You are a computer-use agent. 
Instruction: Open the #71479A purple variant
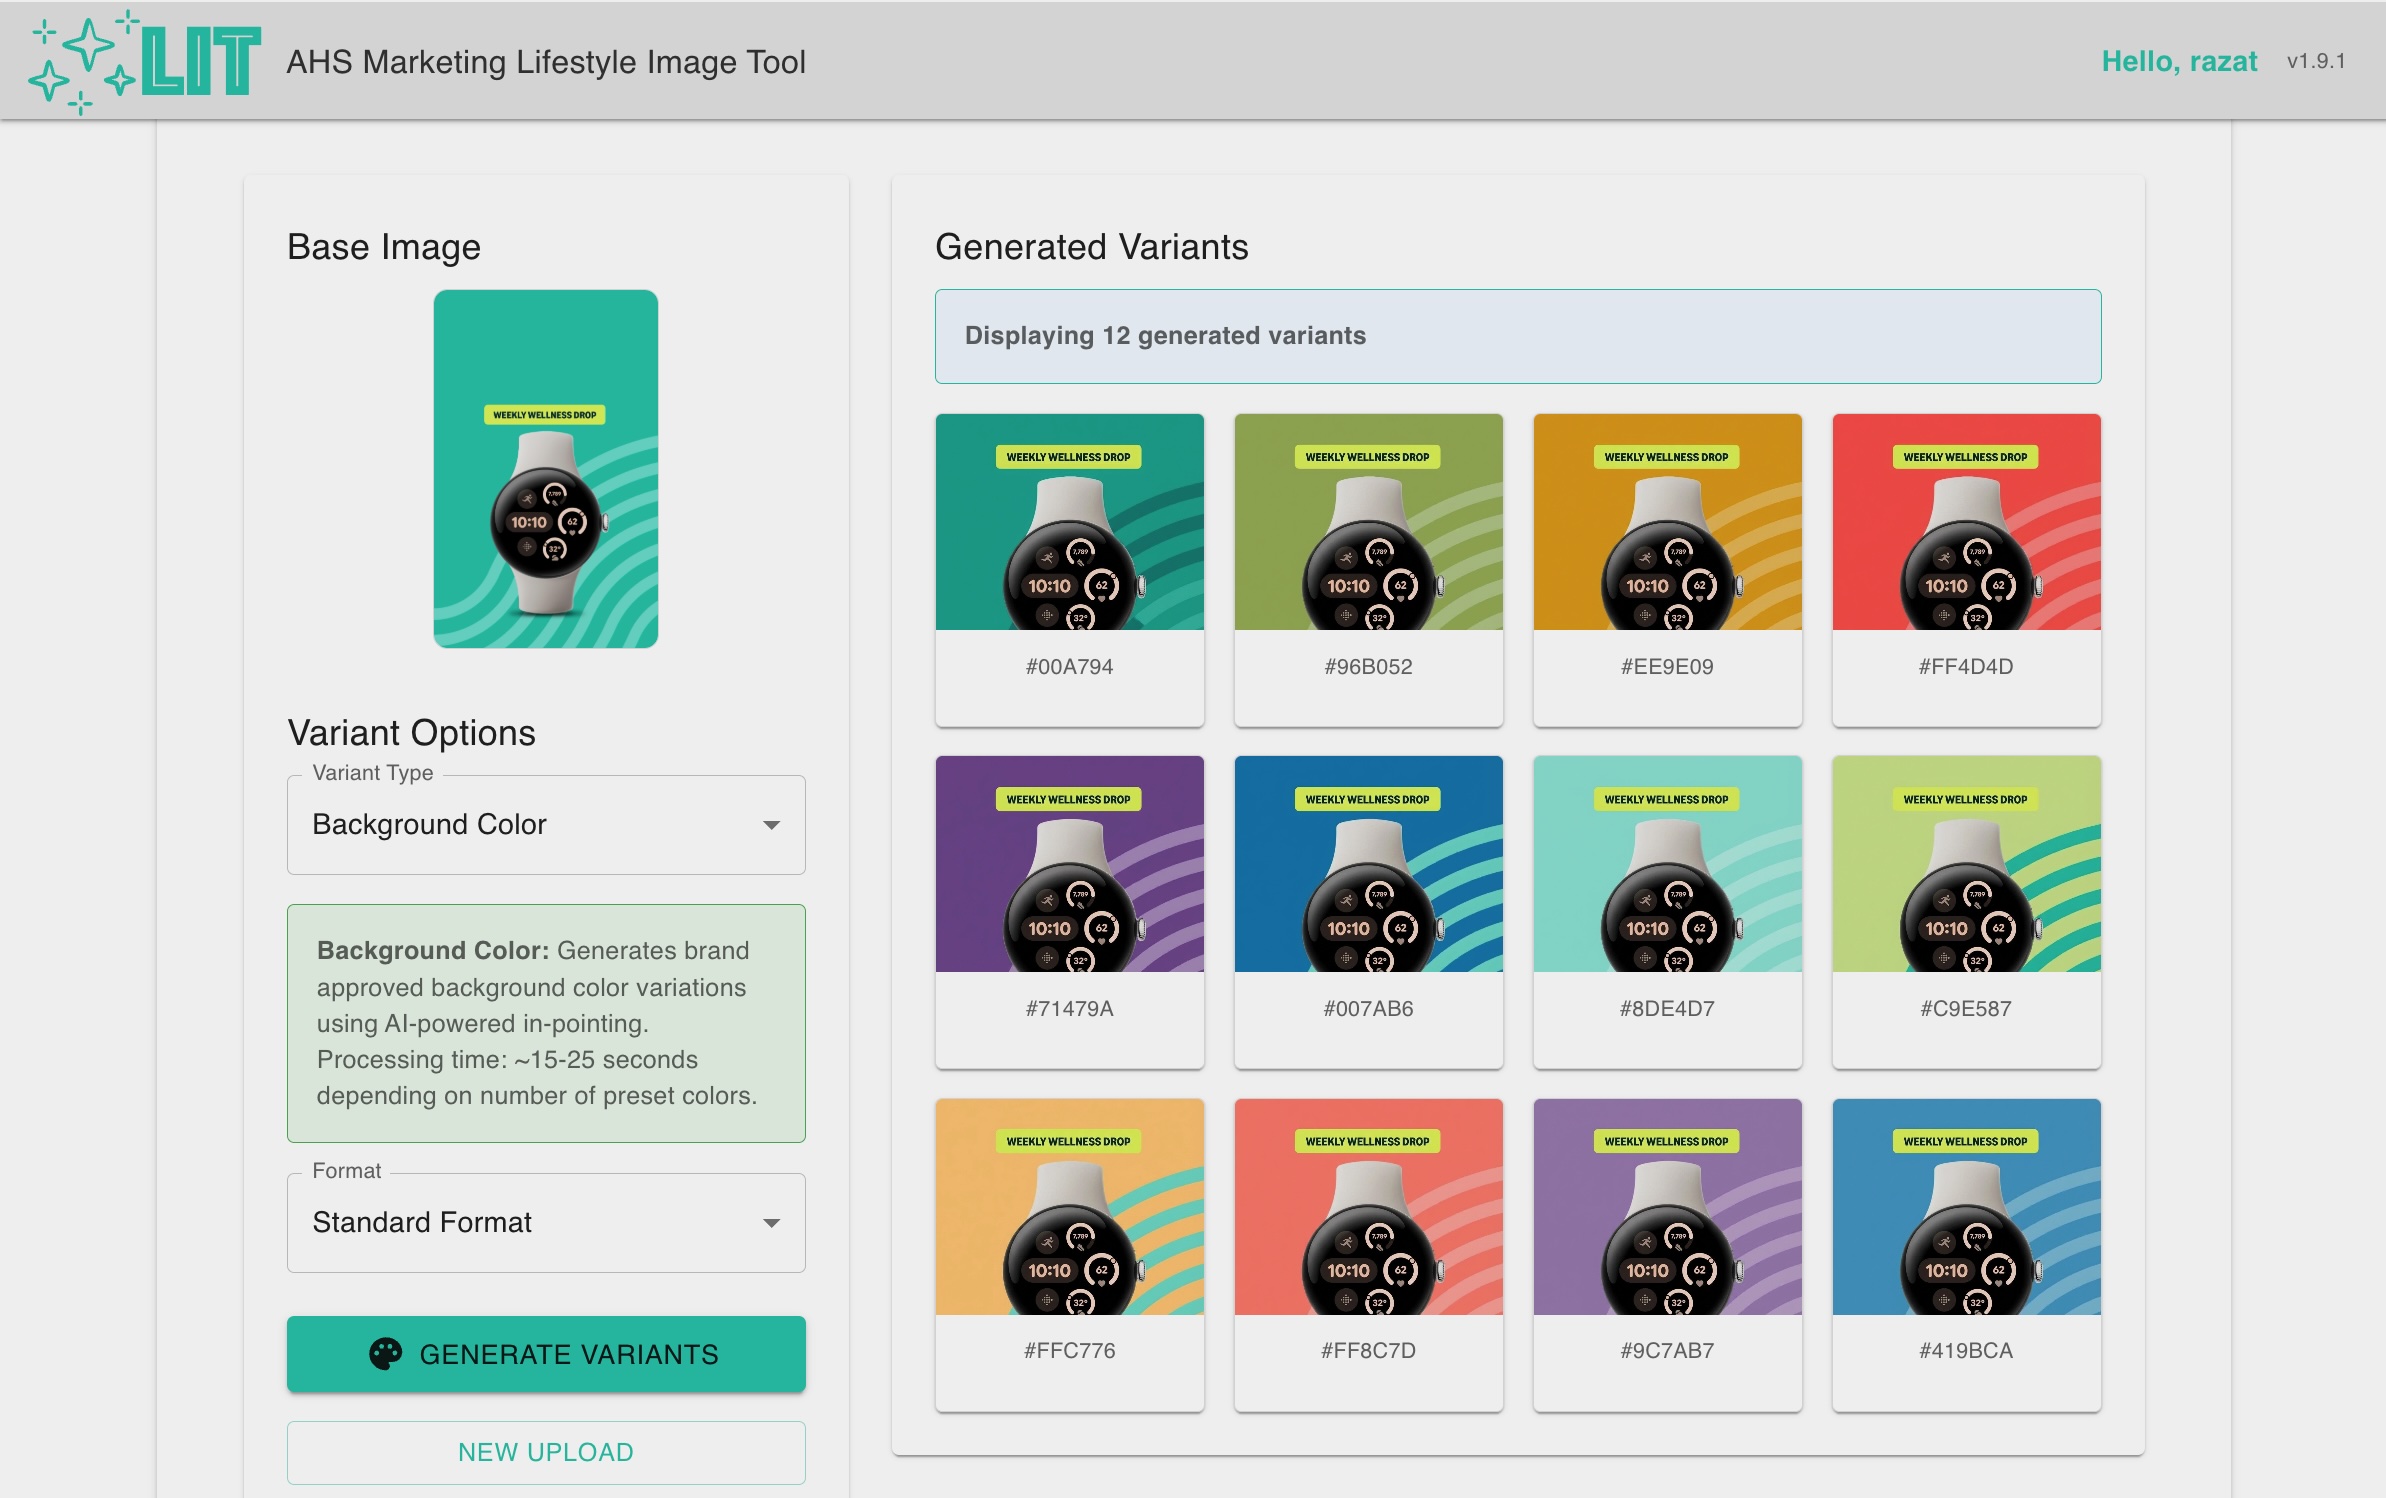coord(1069,864)
